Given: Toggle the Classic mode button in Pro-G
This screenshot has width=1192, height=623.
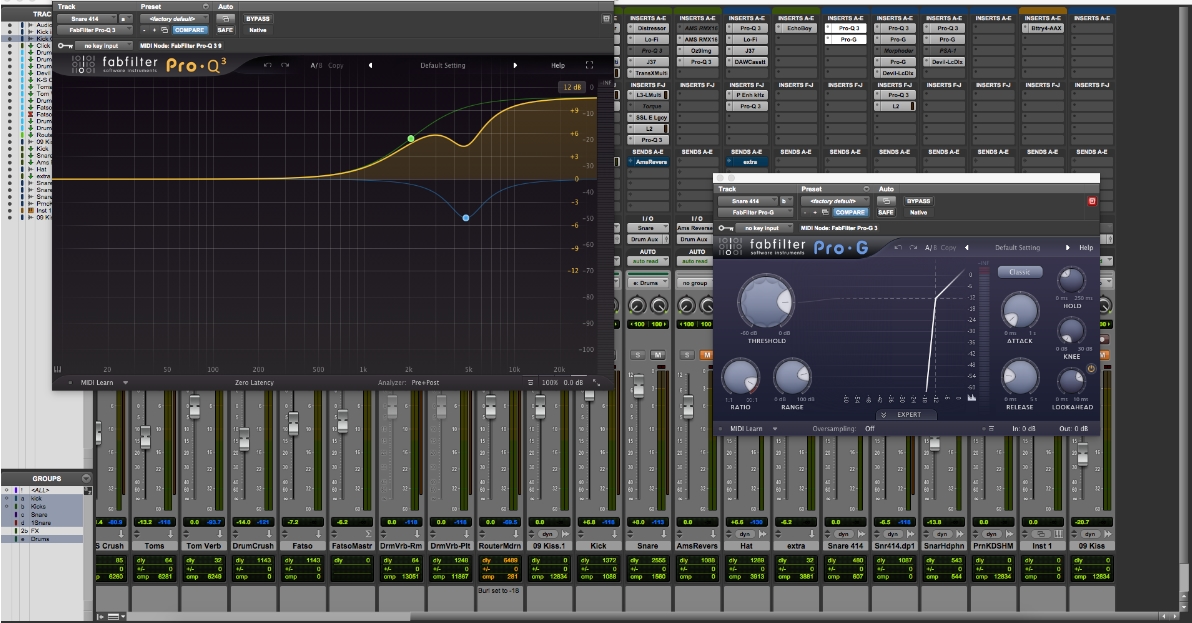Looking at the screenshot, I should click(1019, 272).
